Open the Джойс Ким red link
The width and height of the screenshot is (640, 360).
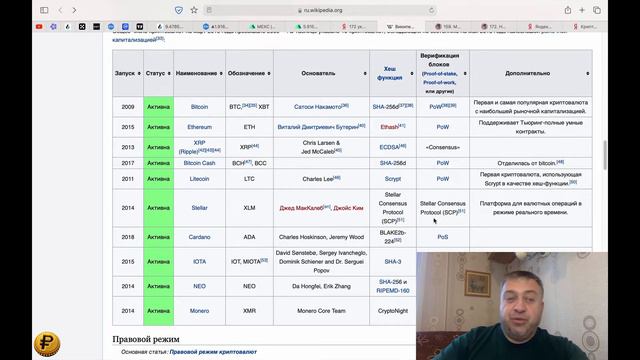[x=348, y=208]
